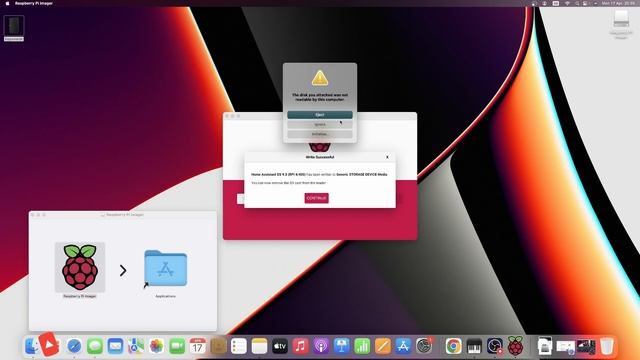Click the Applications folder shortcut in installer window
Image resolution: width=640 pixels, height=360 pixels.
[x=165, y=268]
